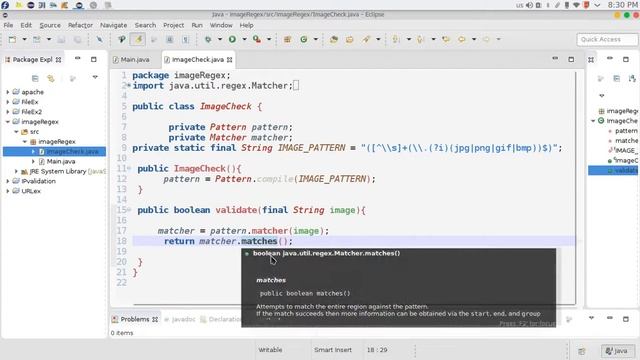Open the Source menu
This screenshot has width=640, height=360.
tap(50, 25)
